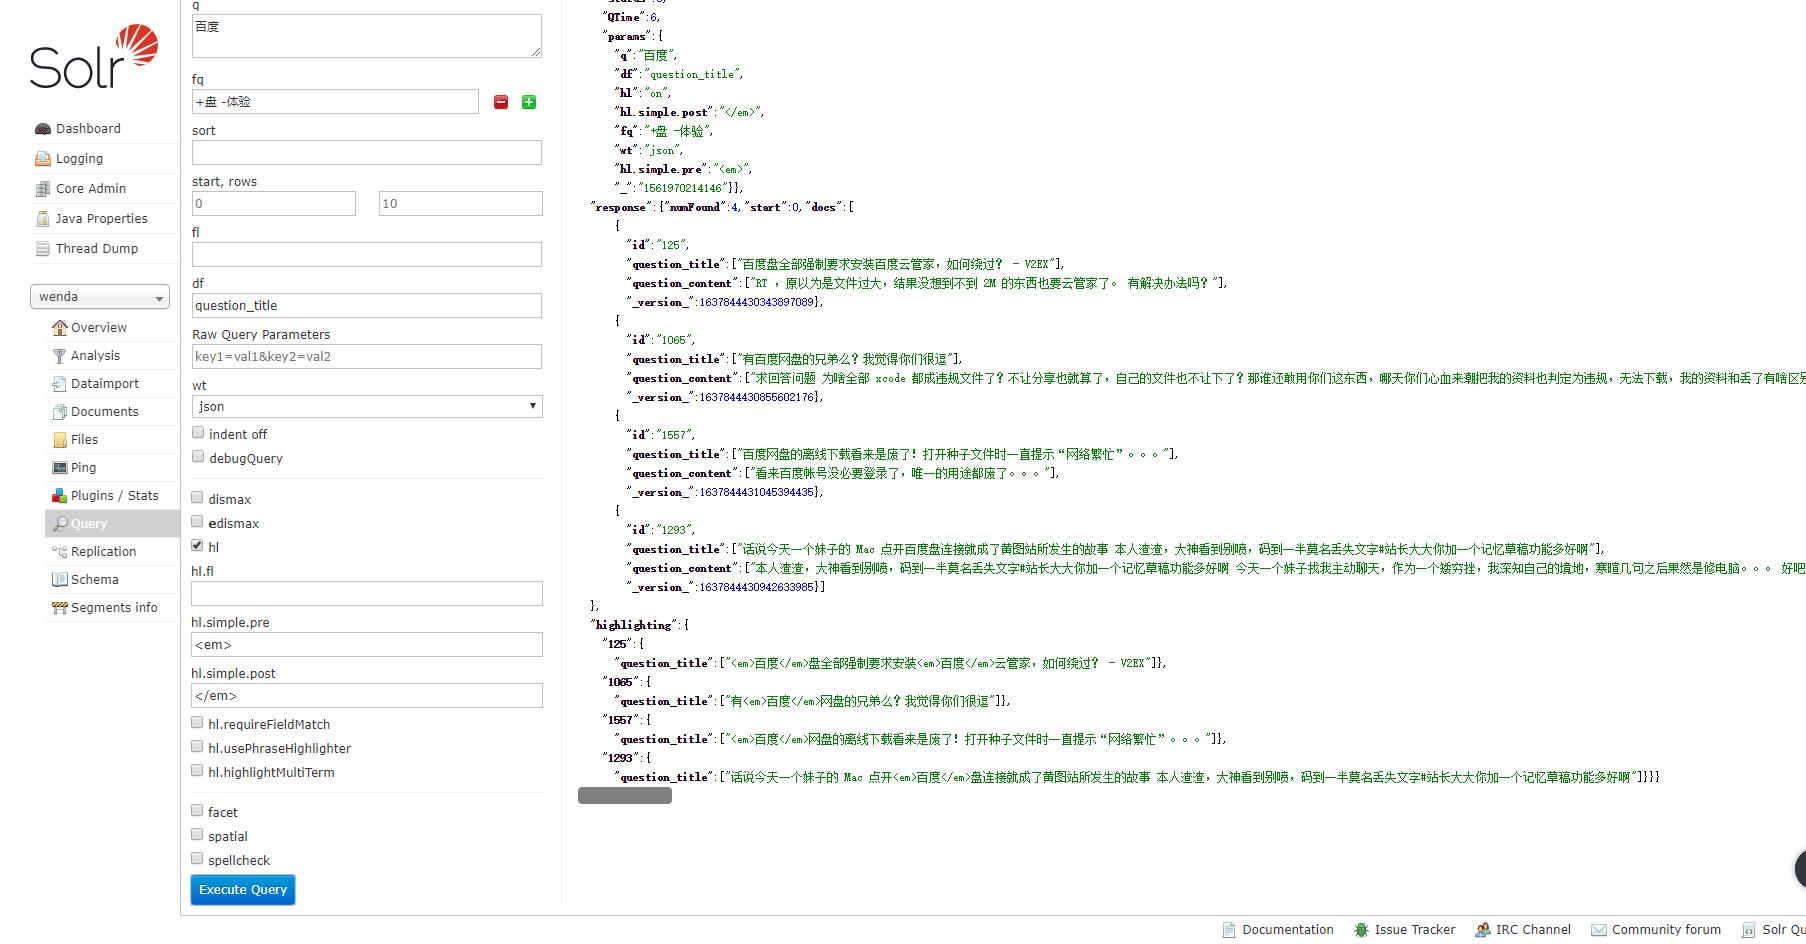Screen dimensions: 1806x944
Task: Click the Solr logo
Action: tap(94, 57)
